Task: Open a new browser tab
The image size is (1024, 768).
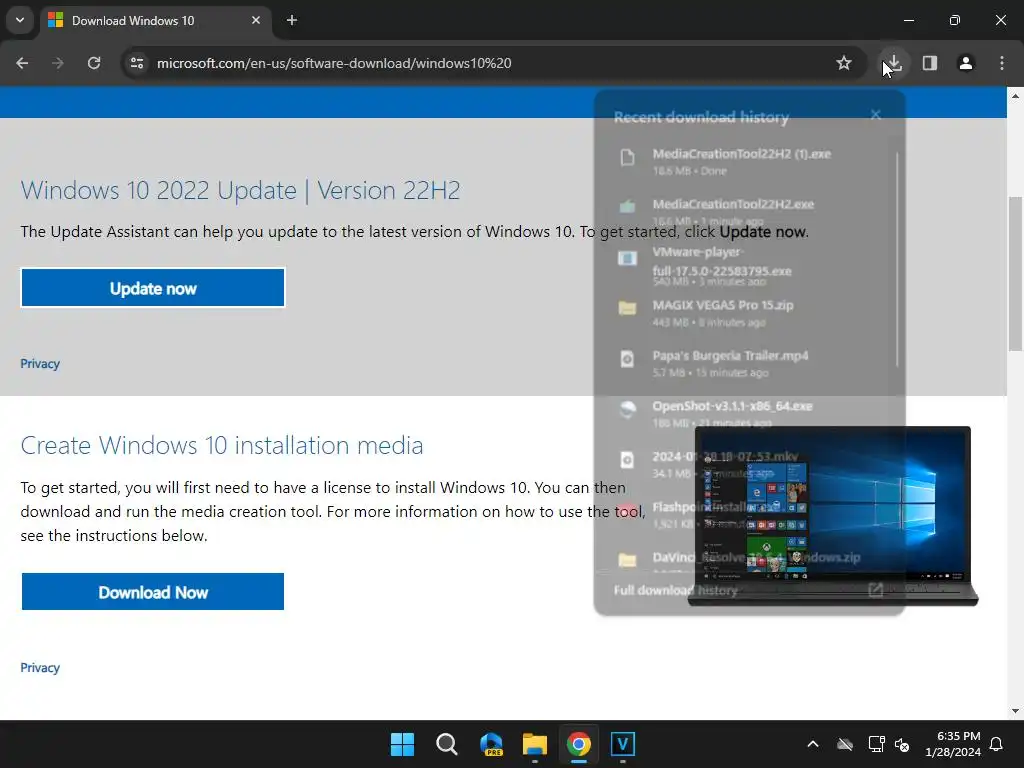Action: pos(292,20)
